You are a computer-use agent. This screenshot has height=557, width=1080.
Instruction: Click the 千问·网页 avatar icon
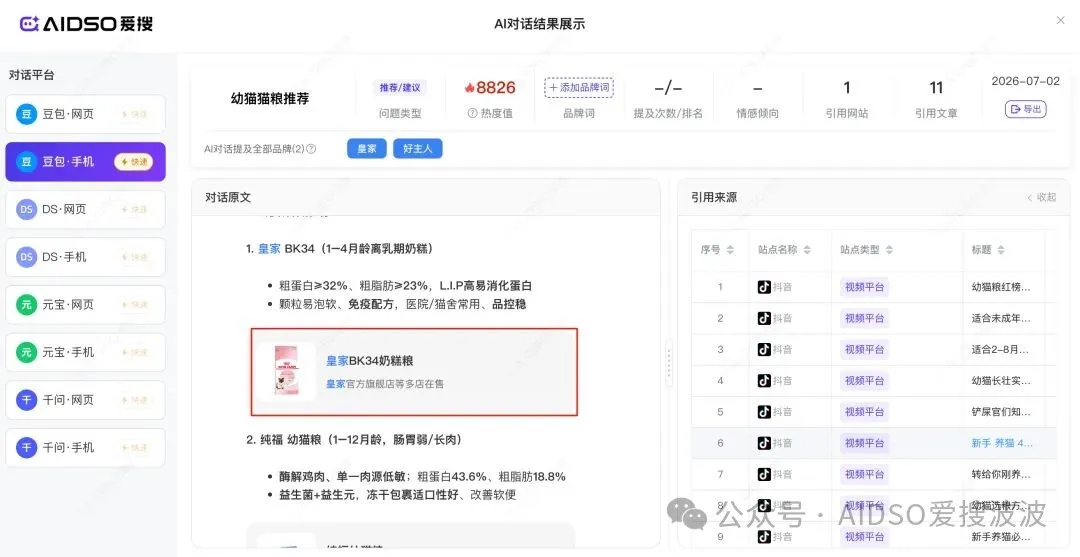(26, 399)
